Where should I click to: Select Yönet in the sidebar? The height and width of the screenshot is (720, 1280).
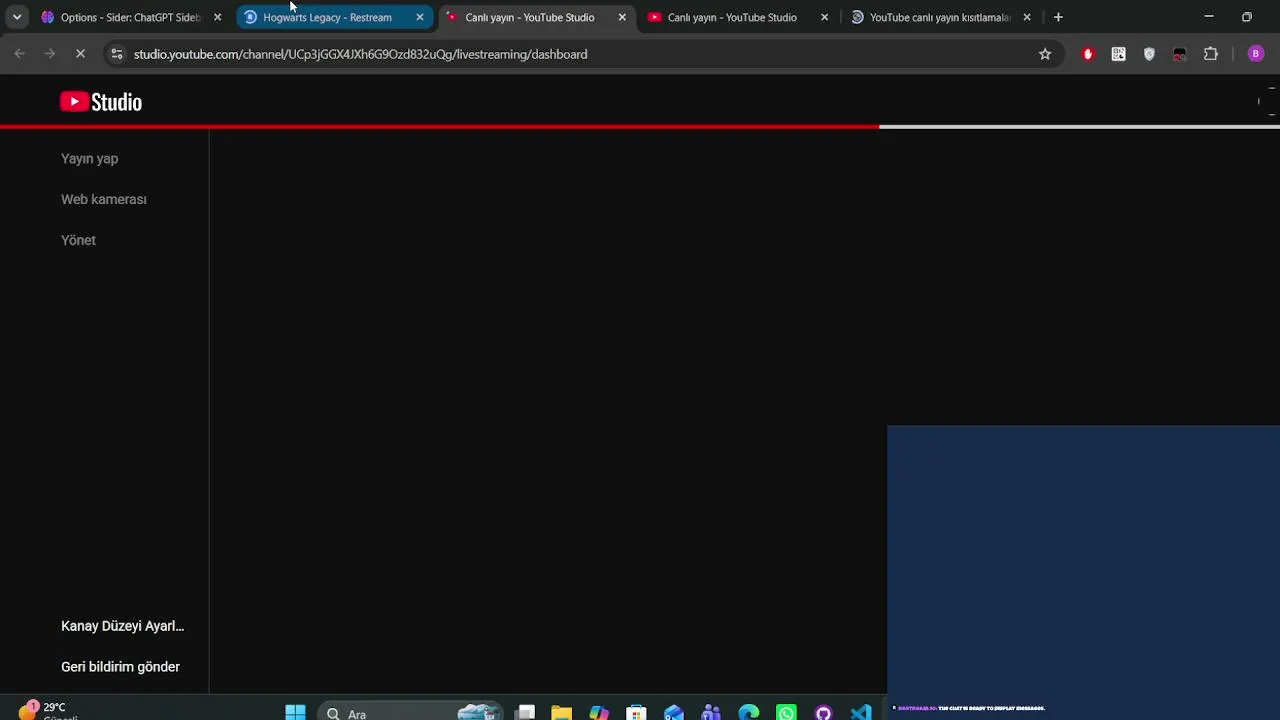[x=78, y=240]
